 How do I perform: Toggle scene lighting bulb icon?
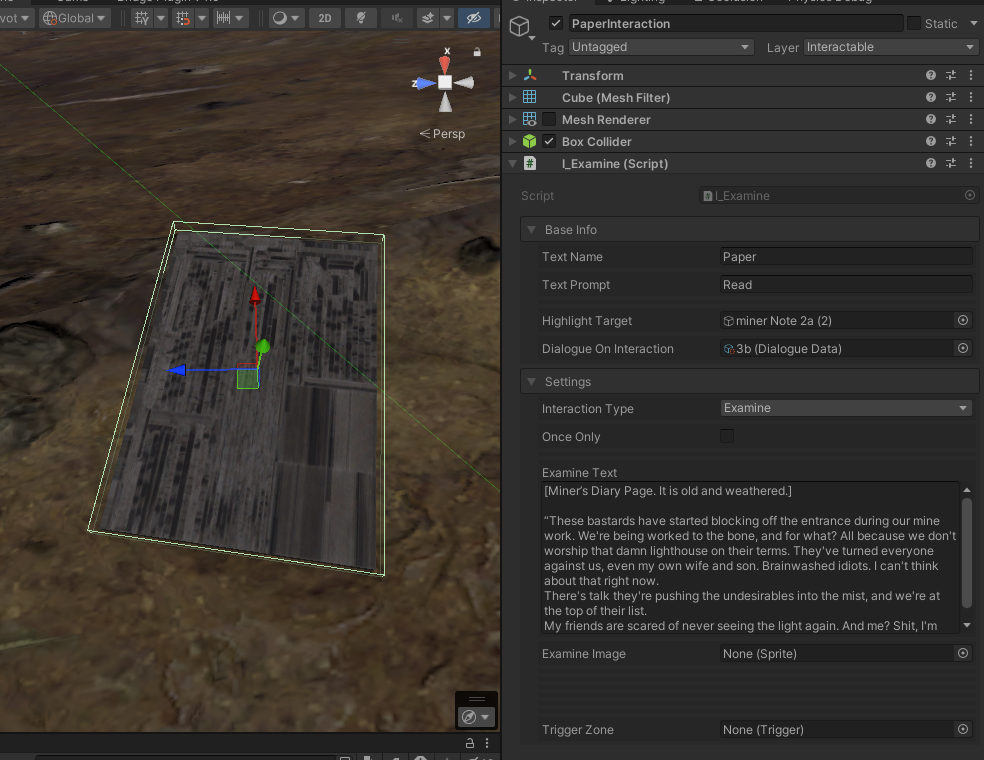pos(361,18)
